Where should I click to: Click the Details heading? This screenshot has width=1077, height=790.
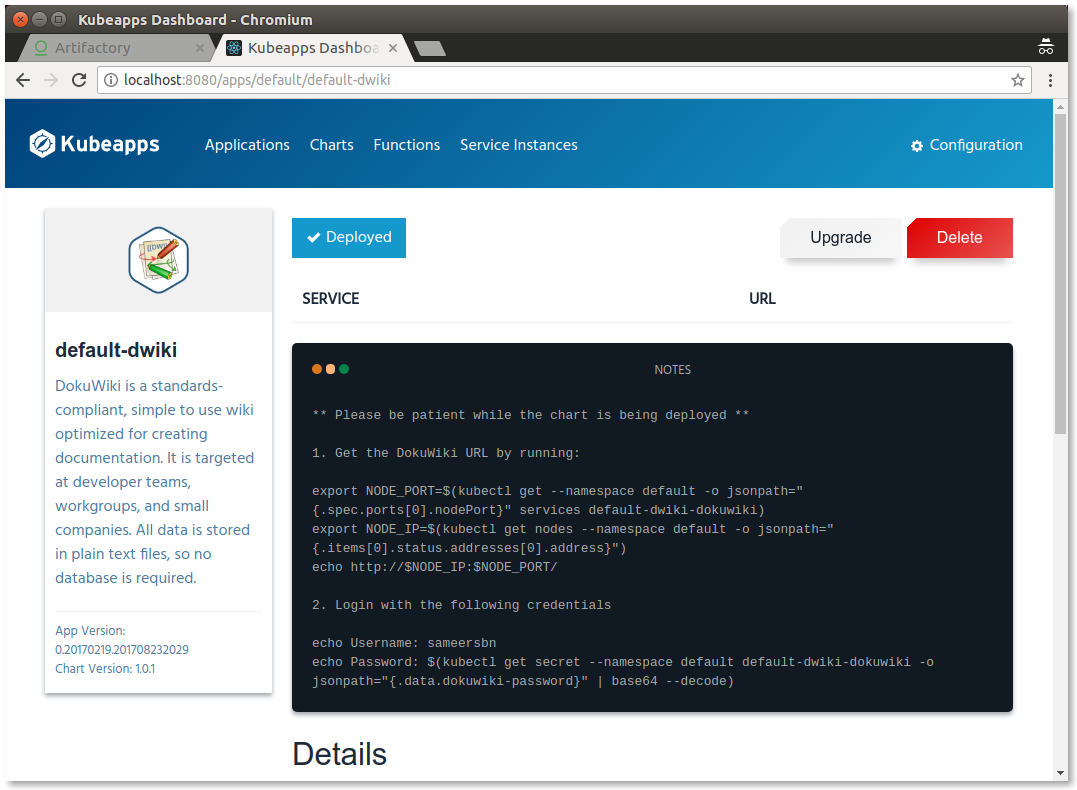(339, 754)
